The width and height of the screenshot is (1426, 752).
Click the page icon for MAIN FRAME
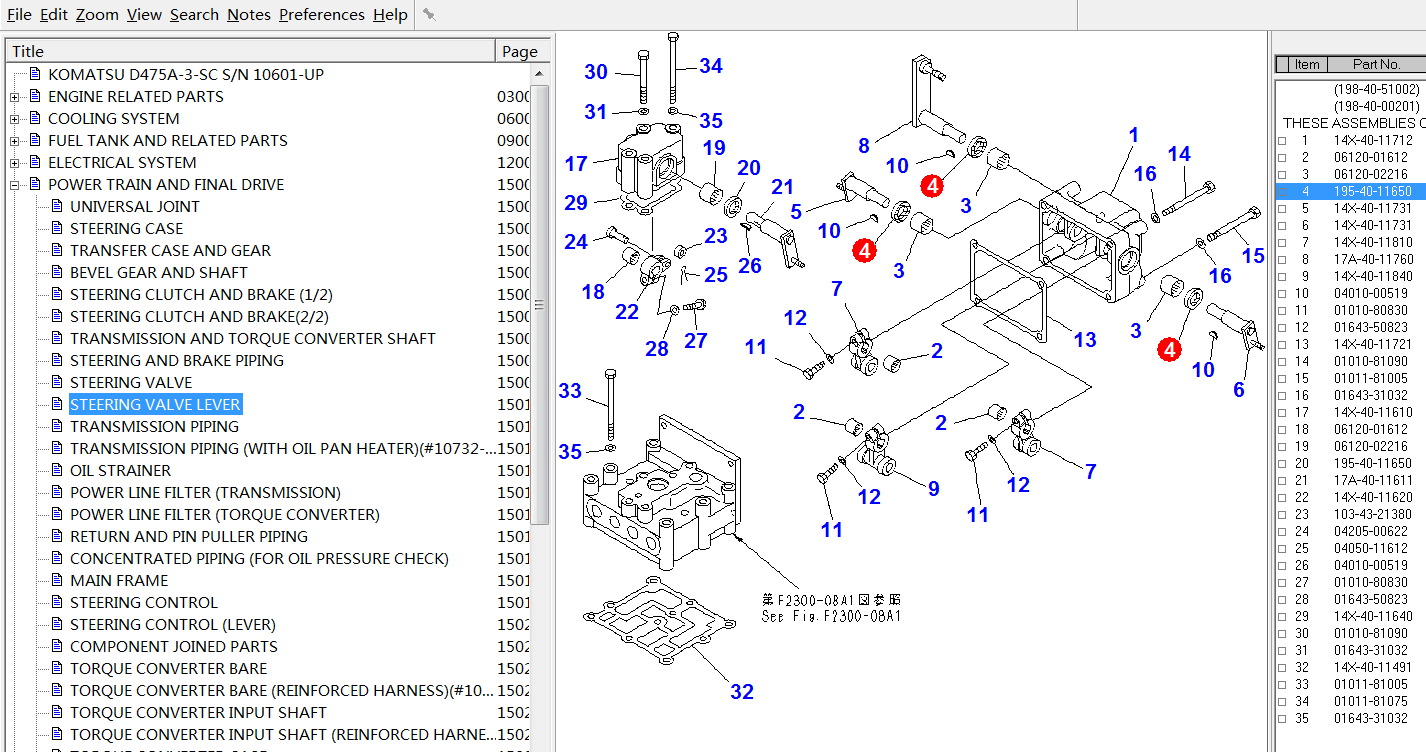point(57,580)
